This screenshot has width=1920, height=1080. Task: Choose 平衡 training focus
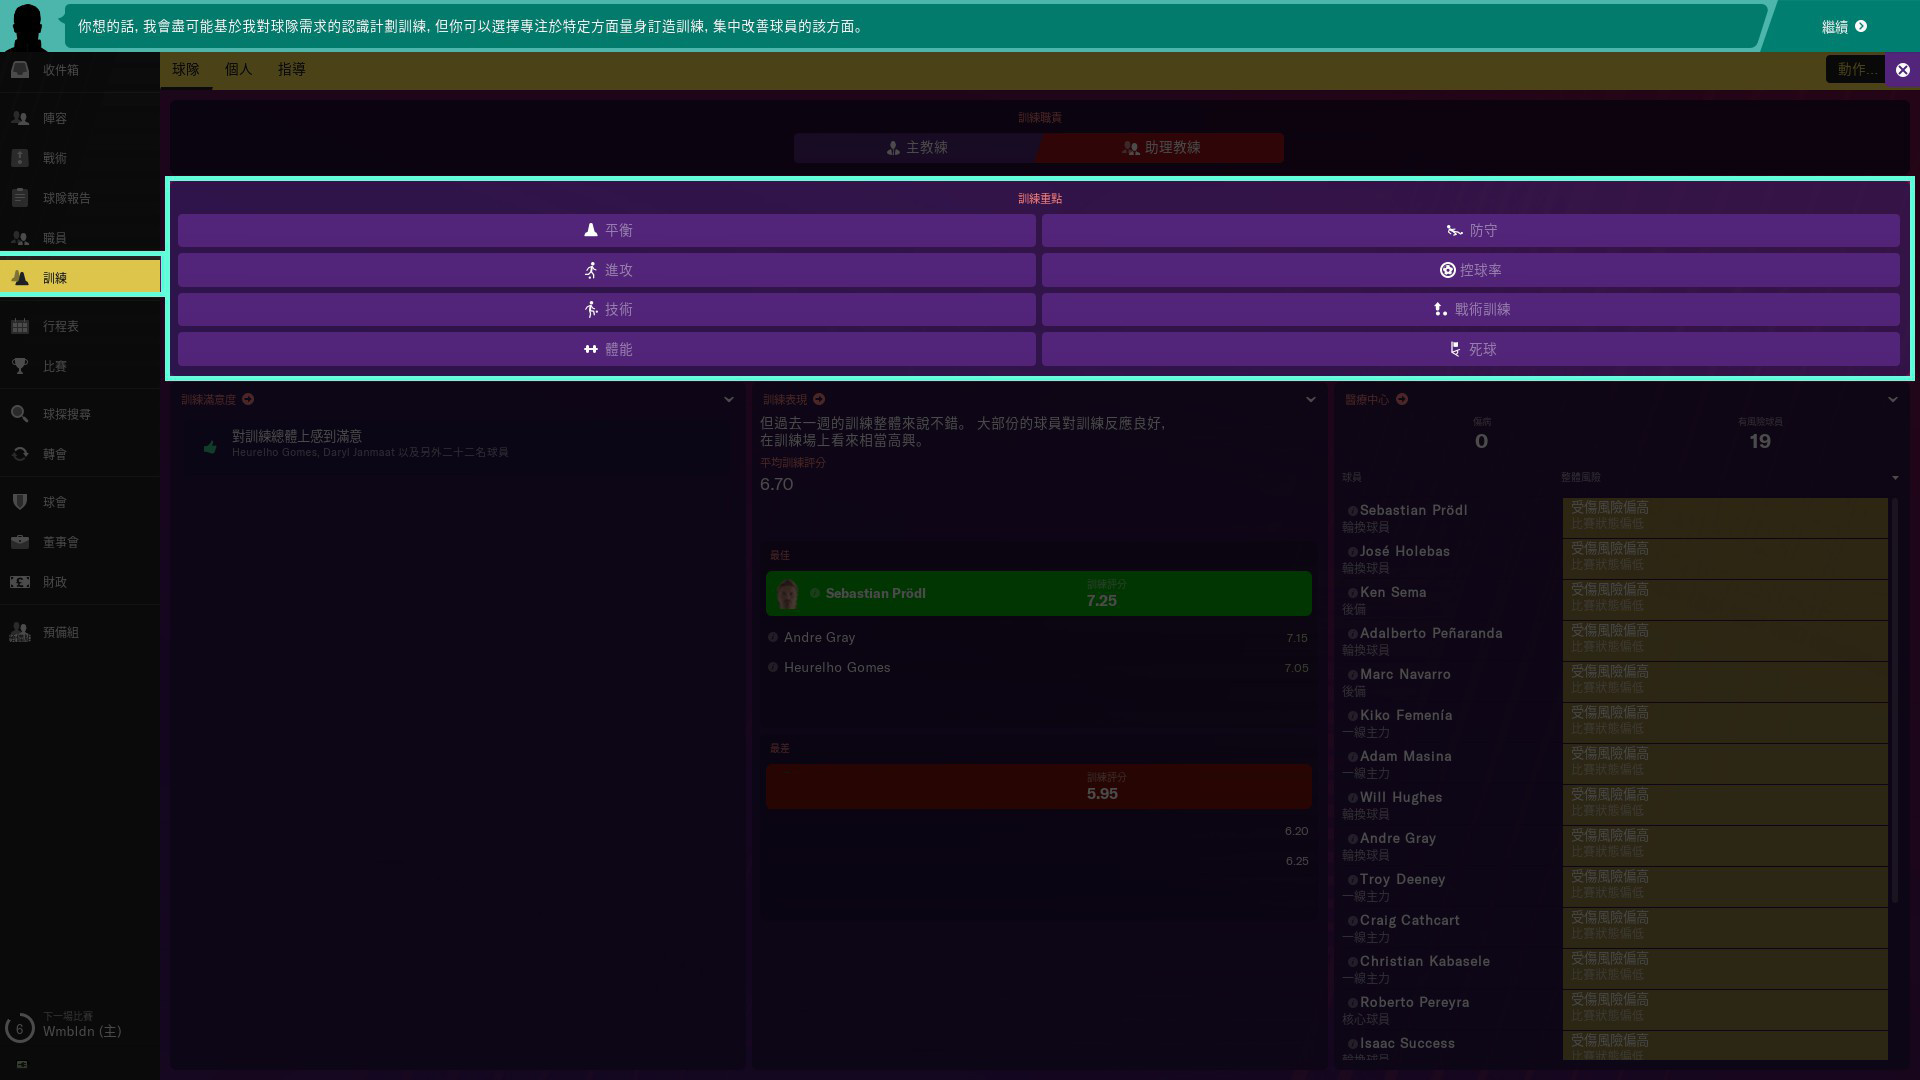click(606, 230)
